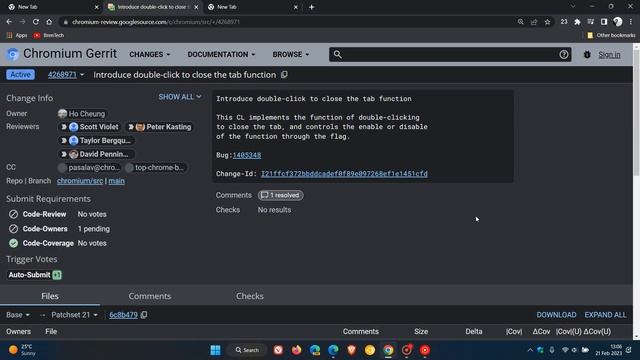Open the Base patchset dropdown
Viewport: 640px width, 360px height.
click(x=18, y=315)
